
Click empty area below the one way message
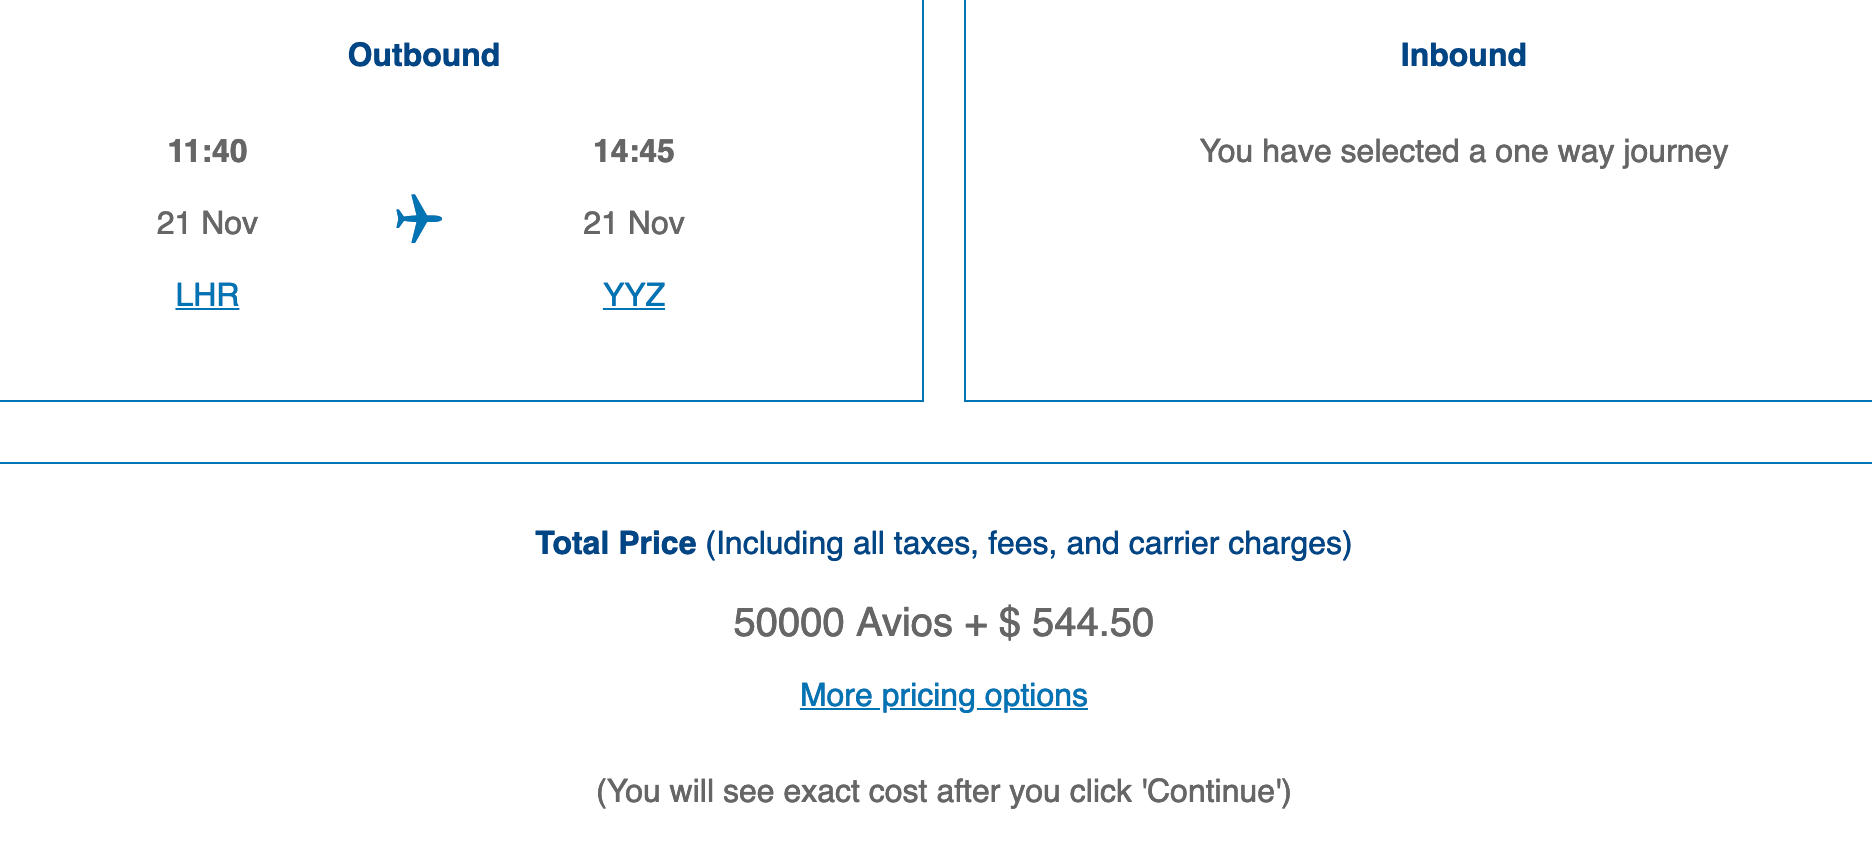pyautogui.click(x=1463, y=290)
